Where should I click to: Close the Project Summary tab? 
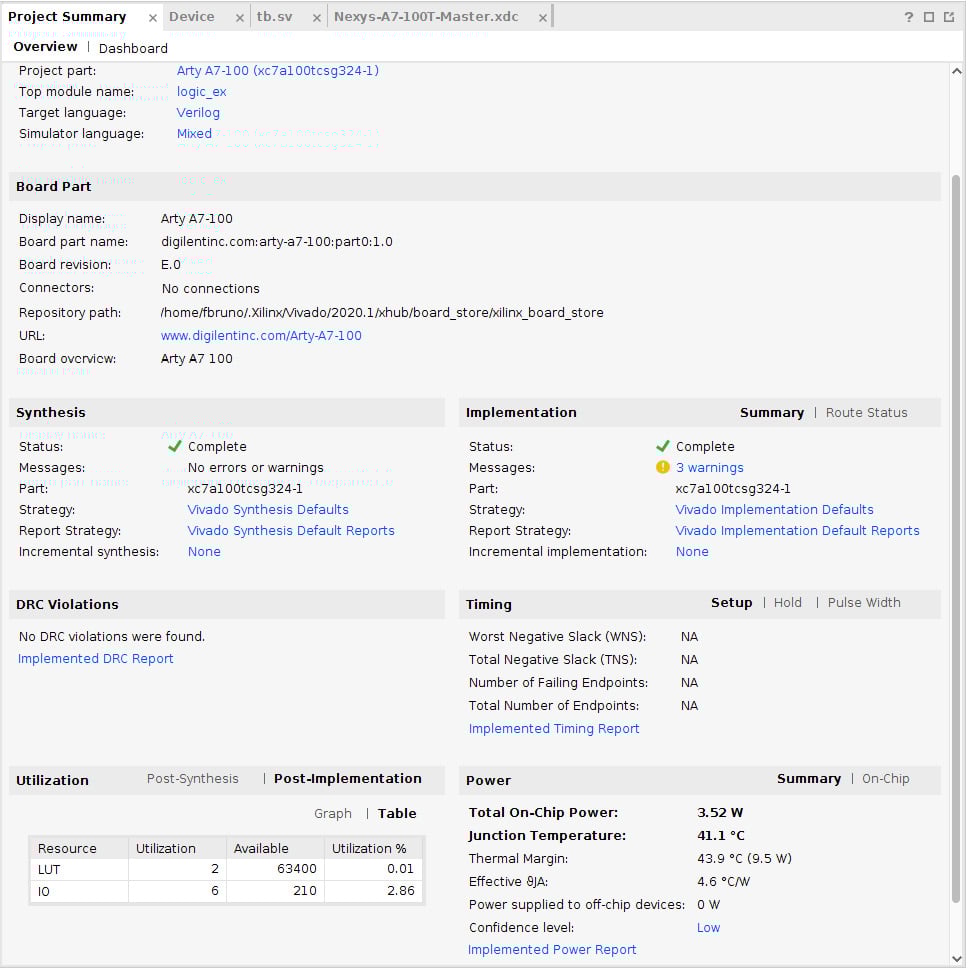click(153, 18)
